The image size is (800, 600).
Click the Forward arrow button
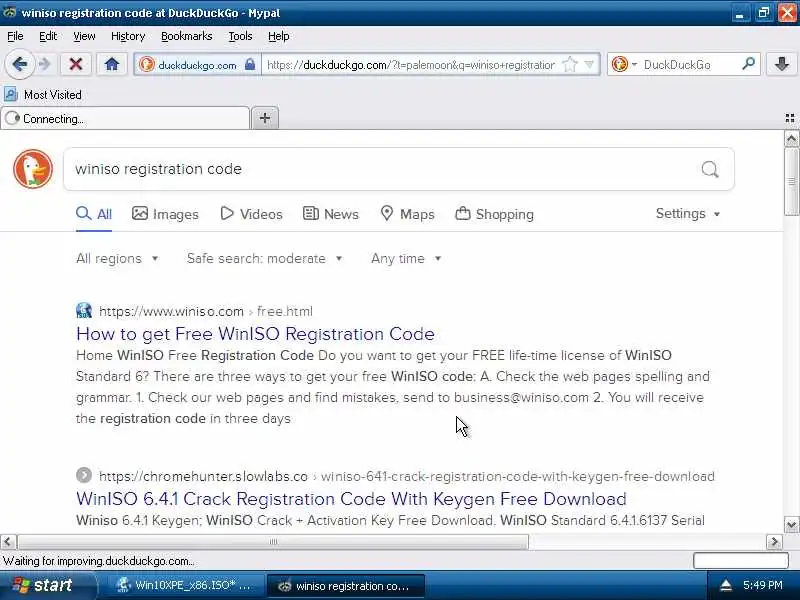point(45,64)
